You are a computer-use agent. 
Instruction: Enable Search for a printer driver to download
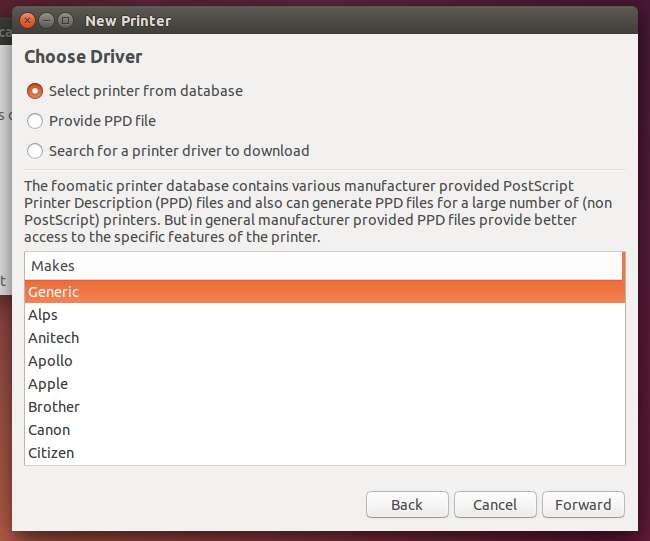[35, 151]
